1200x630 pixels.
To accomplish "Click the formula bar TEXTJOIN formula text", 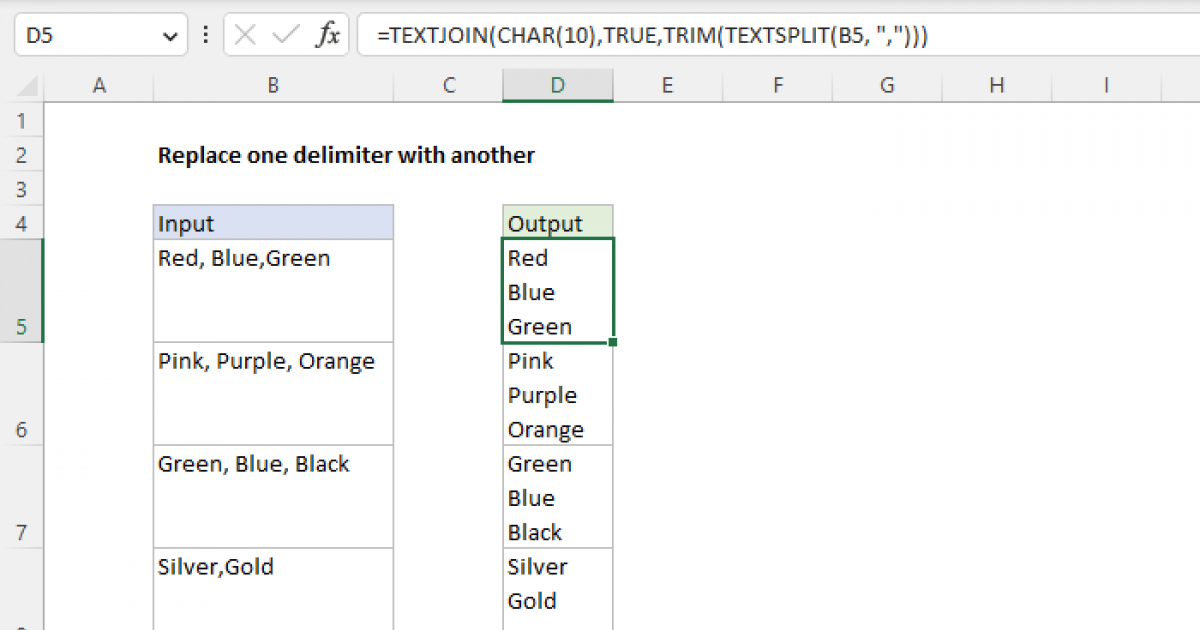I will (652, 36).
